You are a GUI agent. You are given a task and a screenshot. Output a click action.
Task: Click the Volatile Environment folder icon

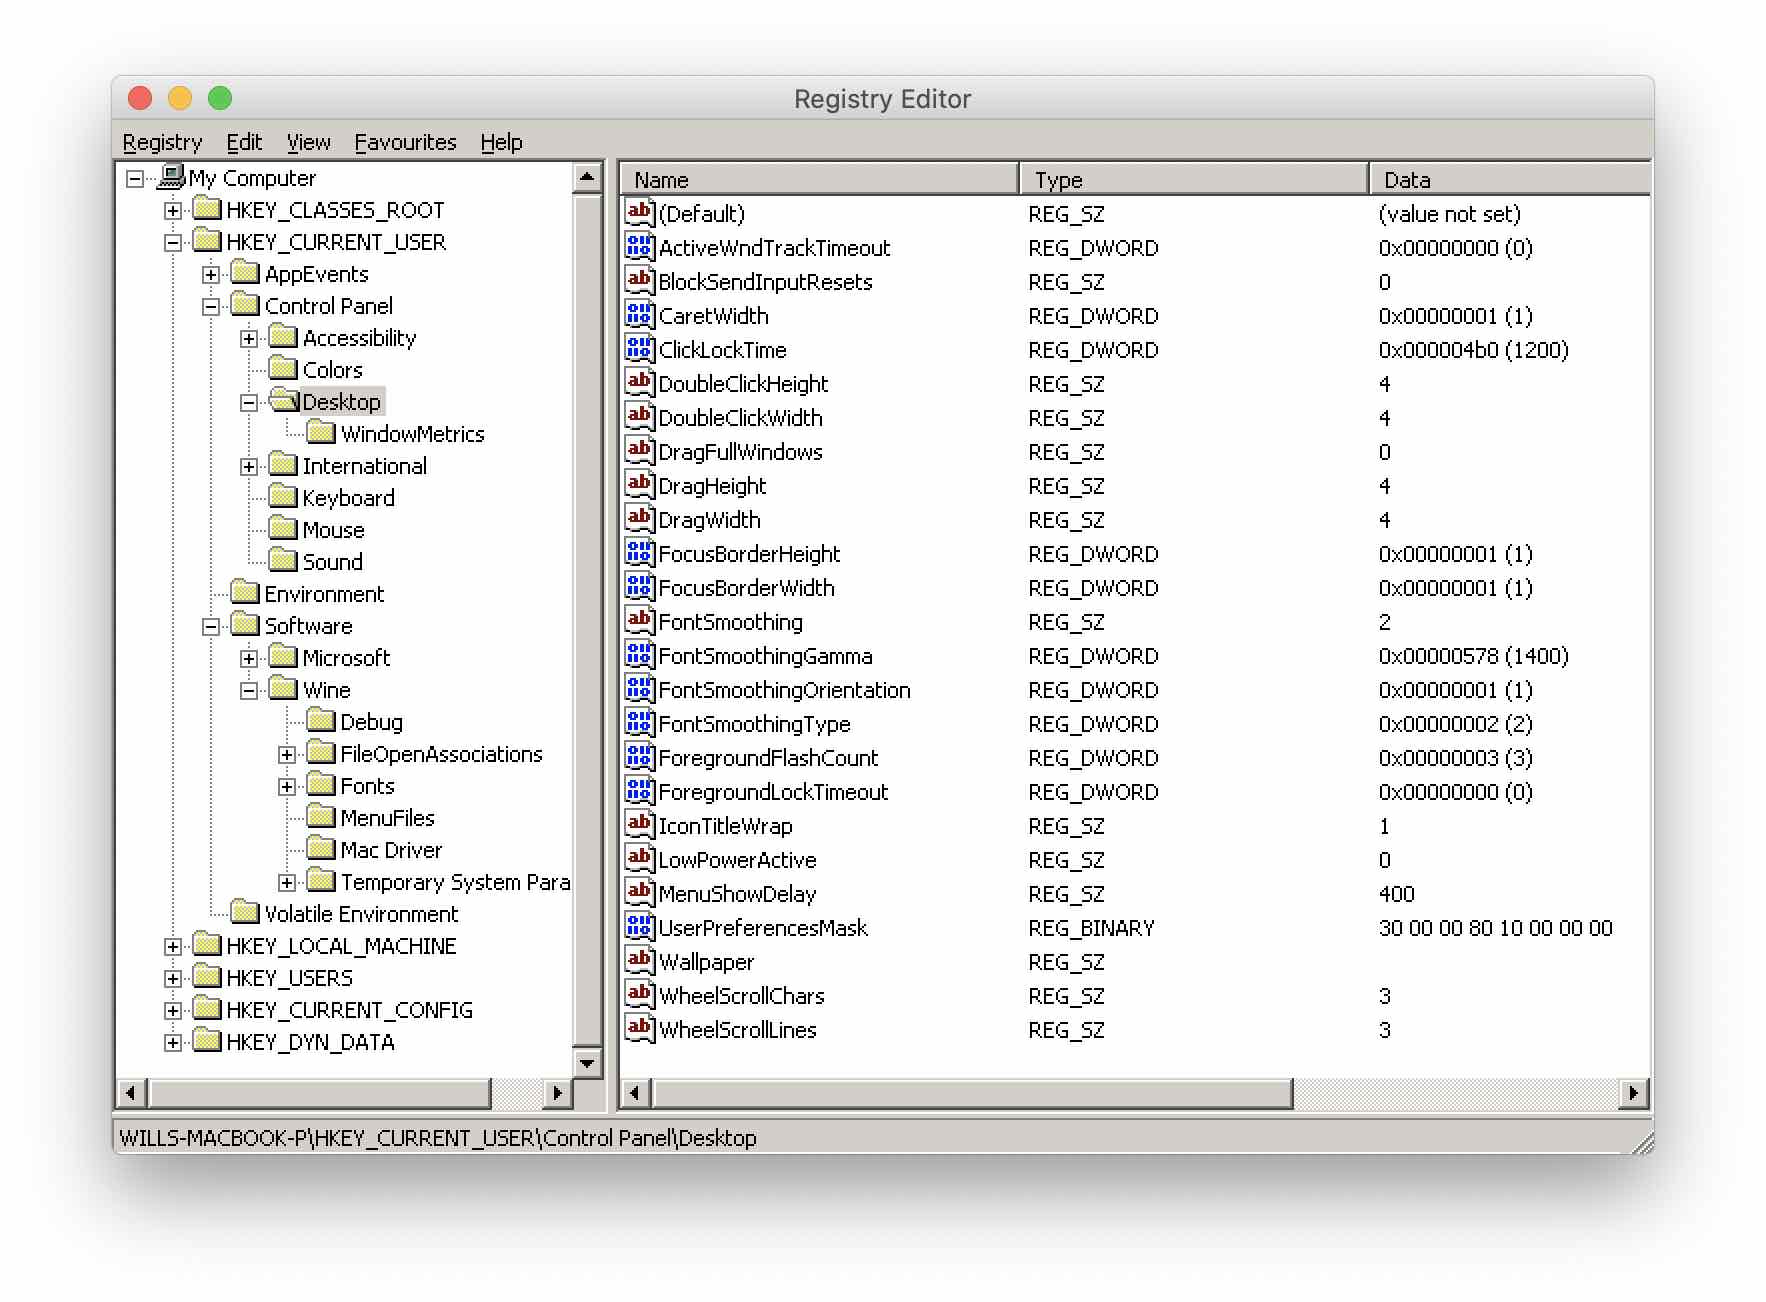(x=245, y=913)
